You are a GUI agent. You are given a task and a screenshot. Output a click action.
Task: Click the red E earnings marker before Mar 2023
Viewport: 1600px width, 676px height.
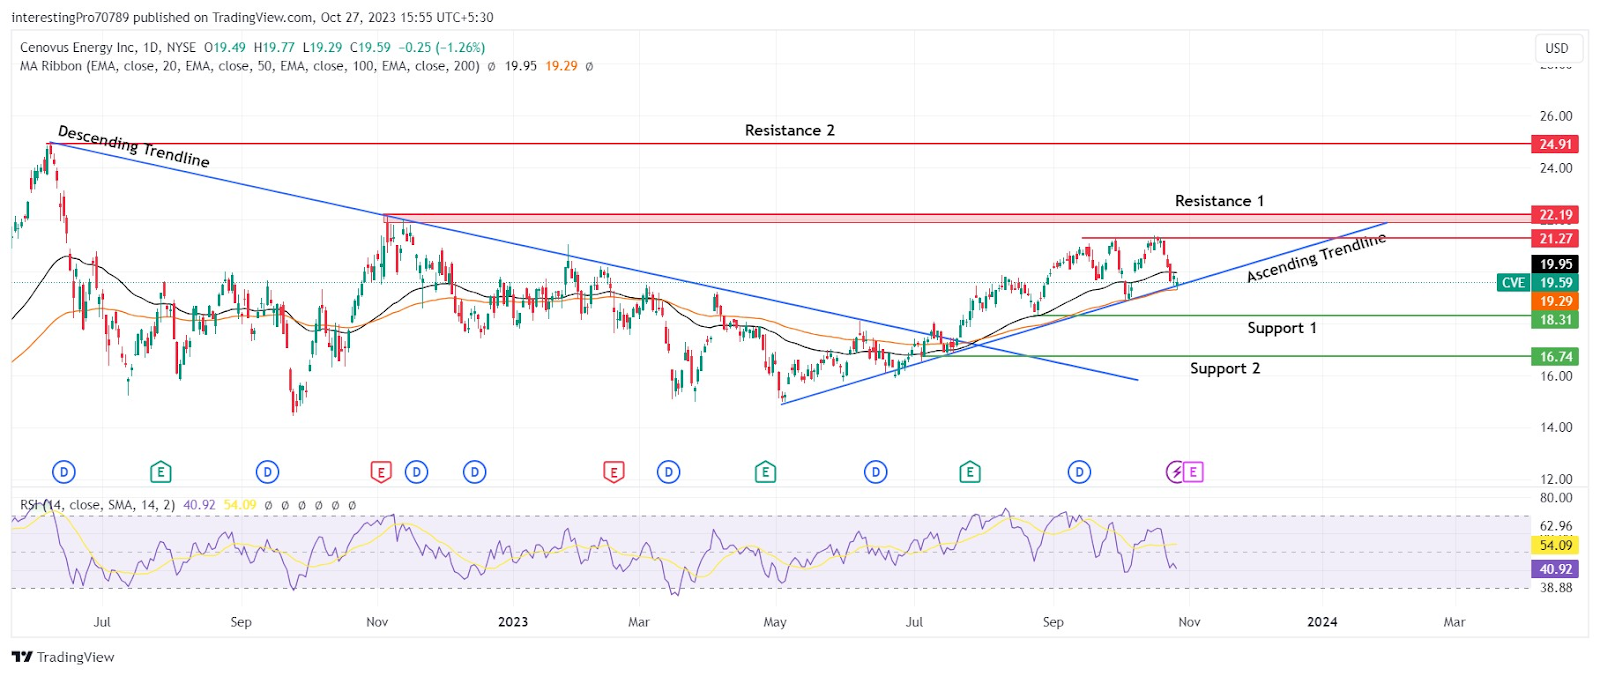(614, 472)
